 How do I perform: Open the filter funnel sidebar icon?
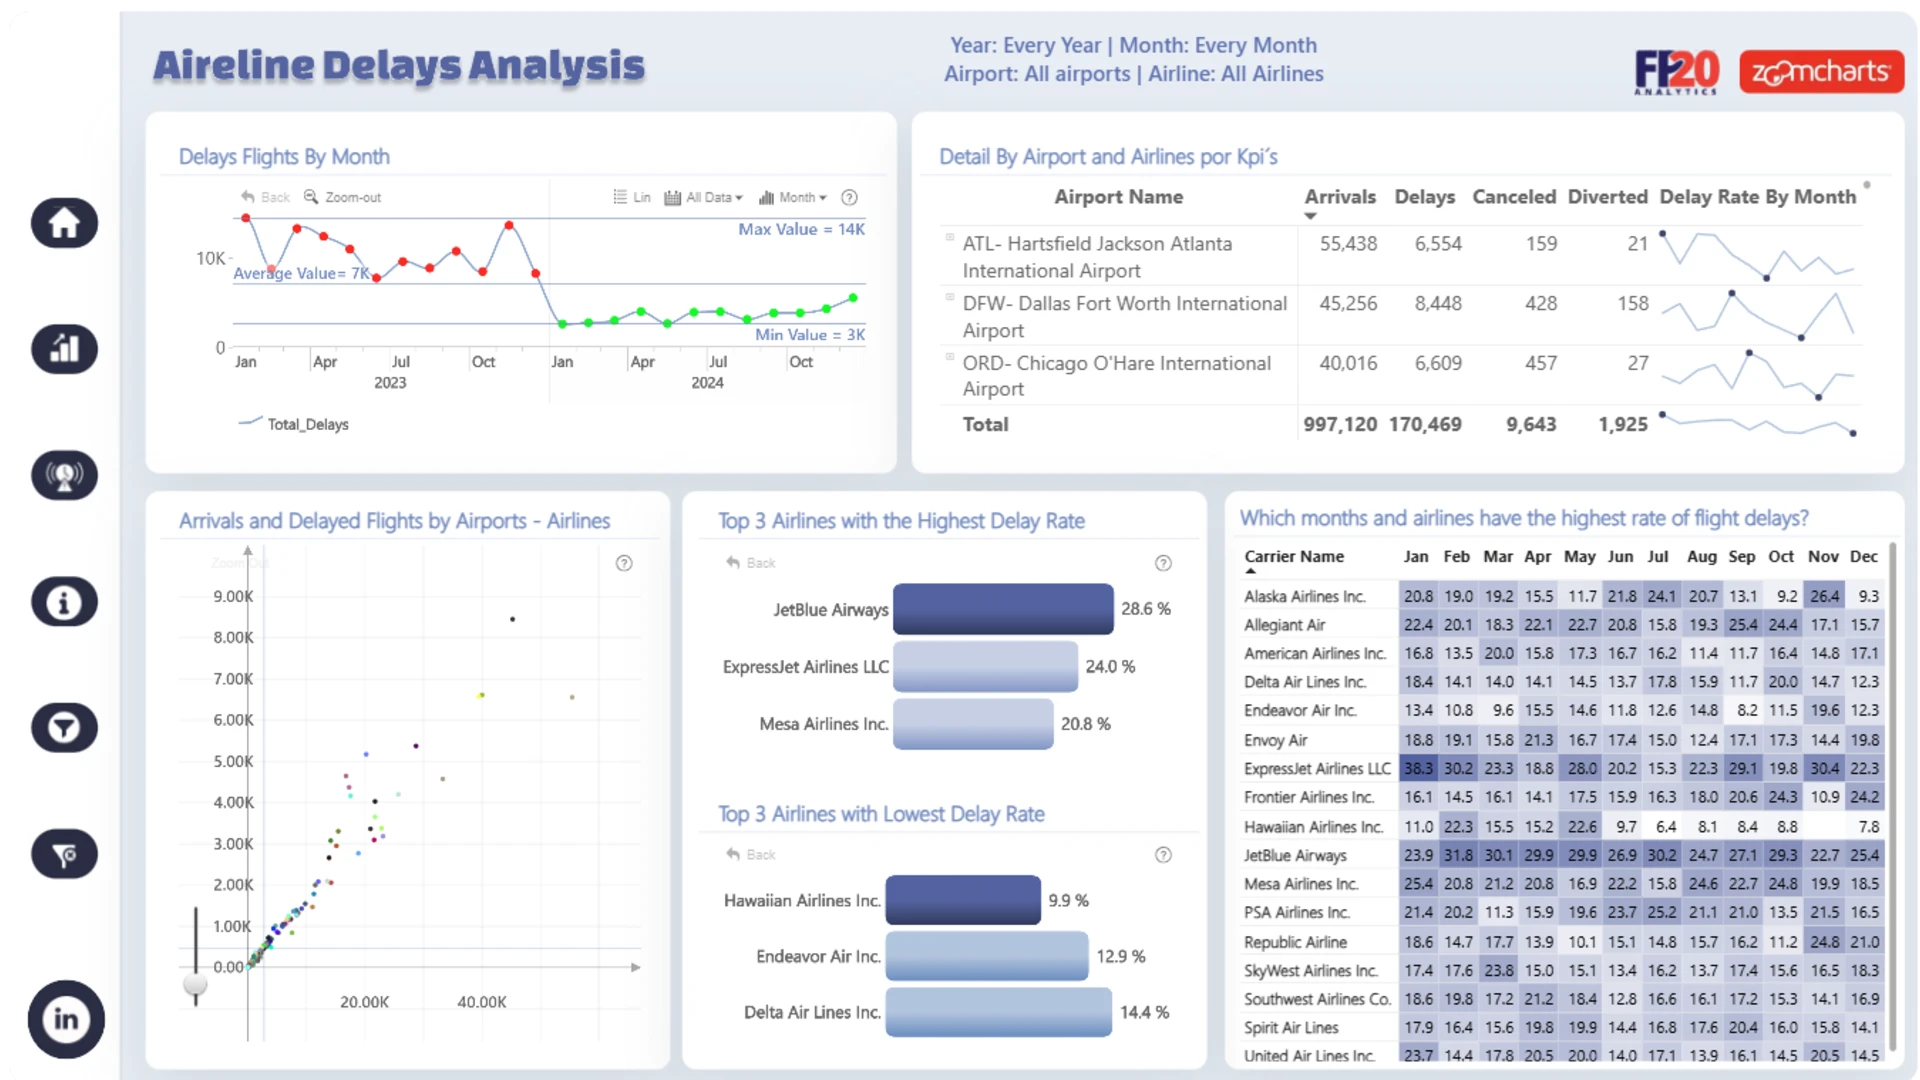click(x=64, y=728)
